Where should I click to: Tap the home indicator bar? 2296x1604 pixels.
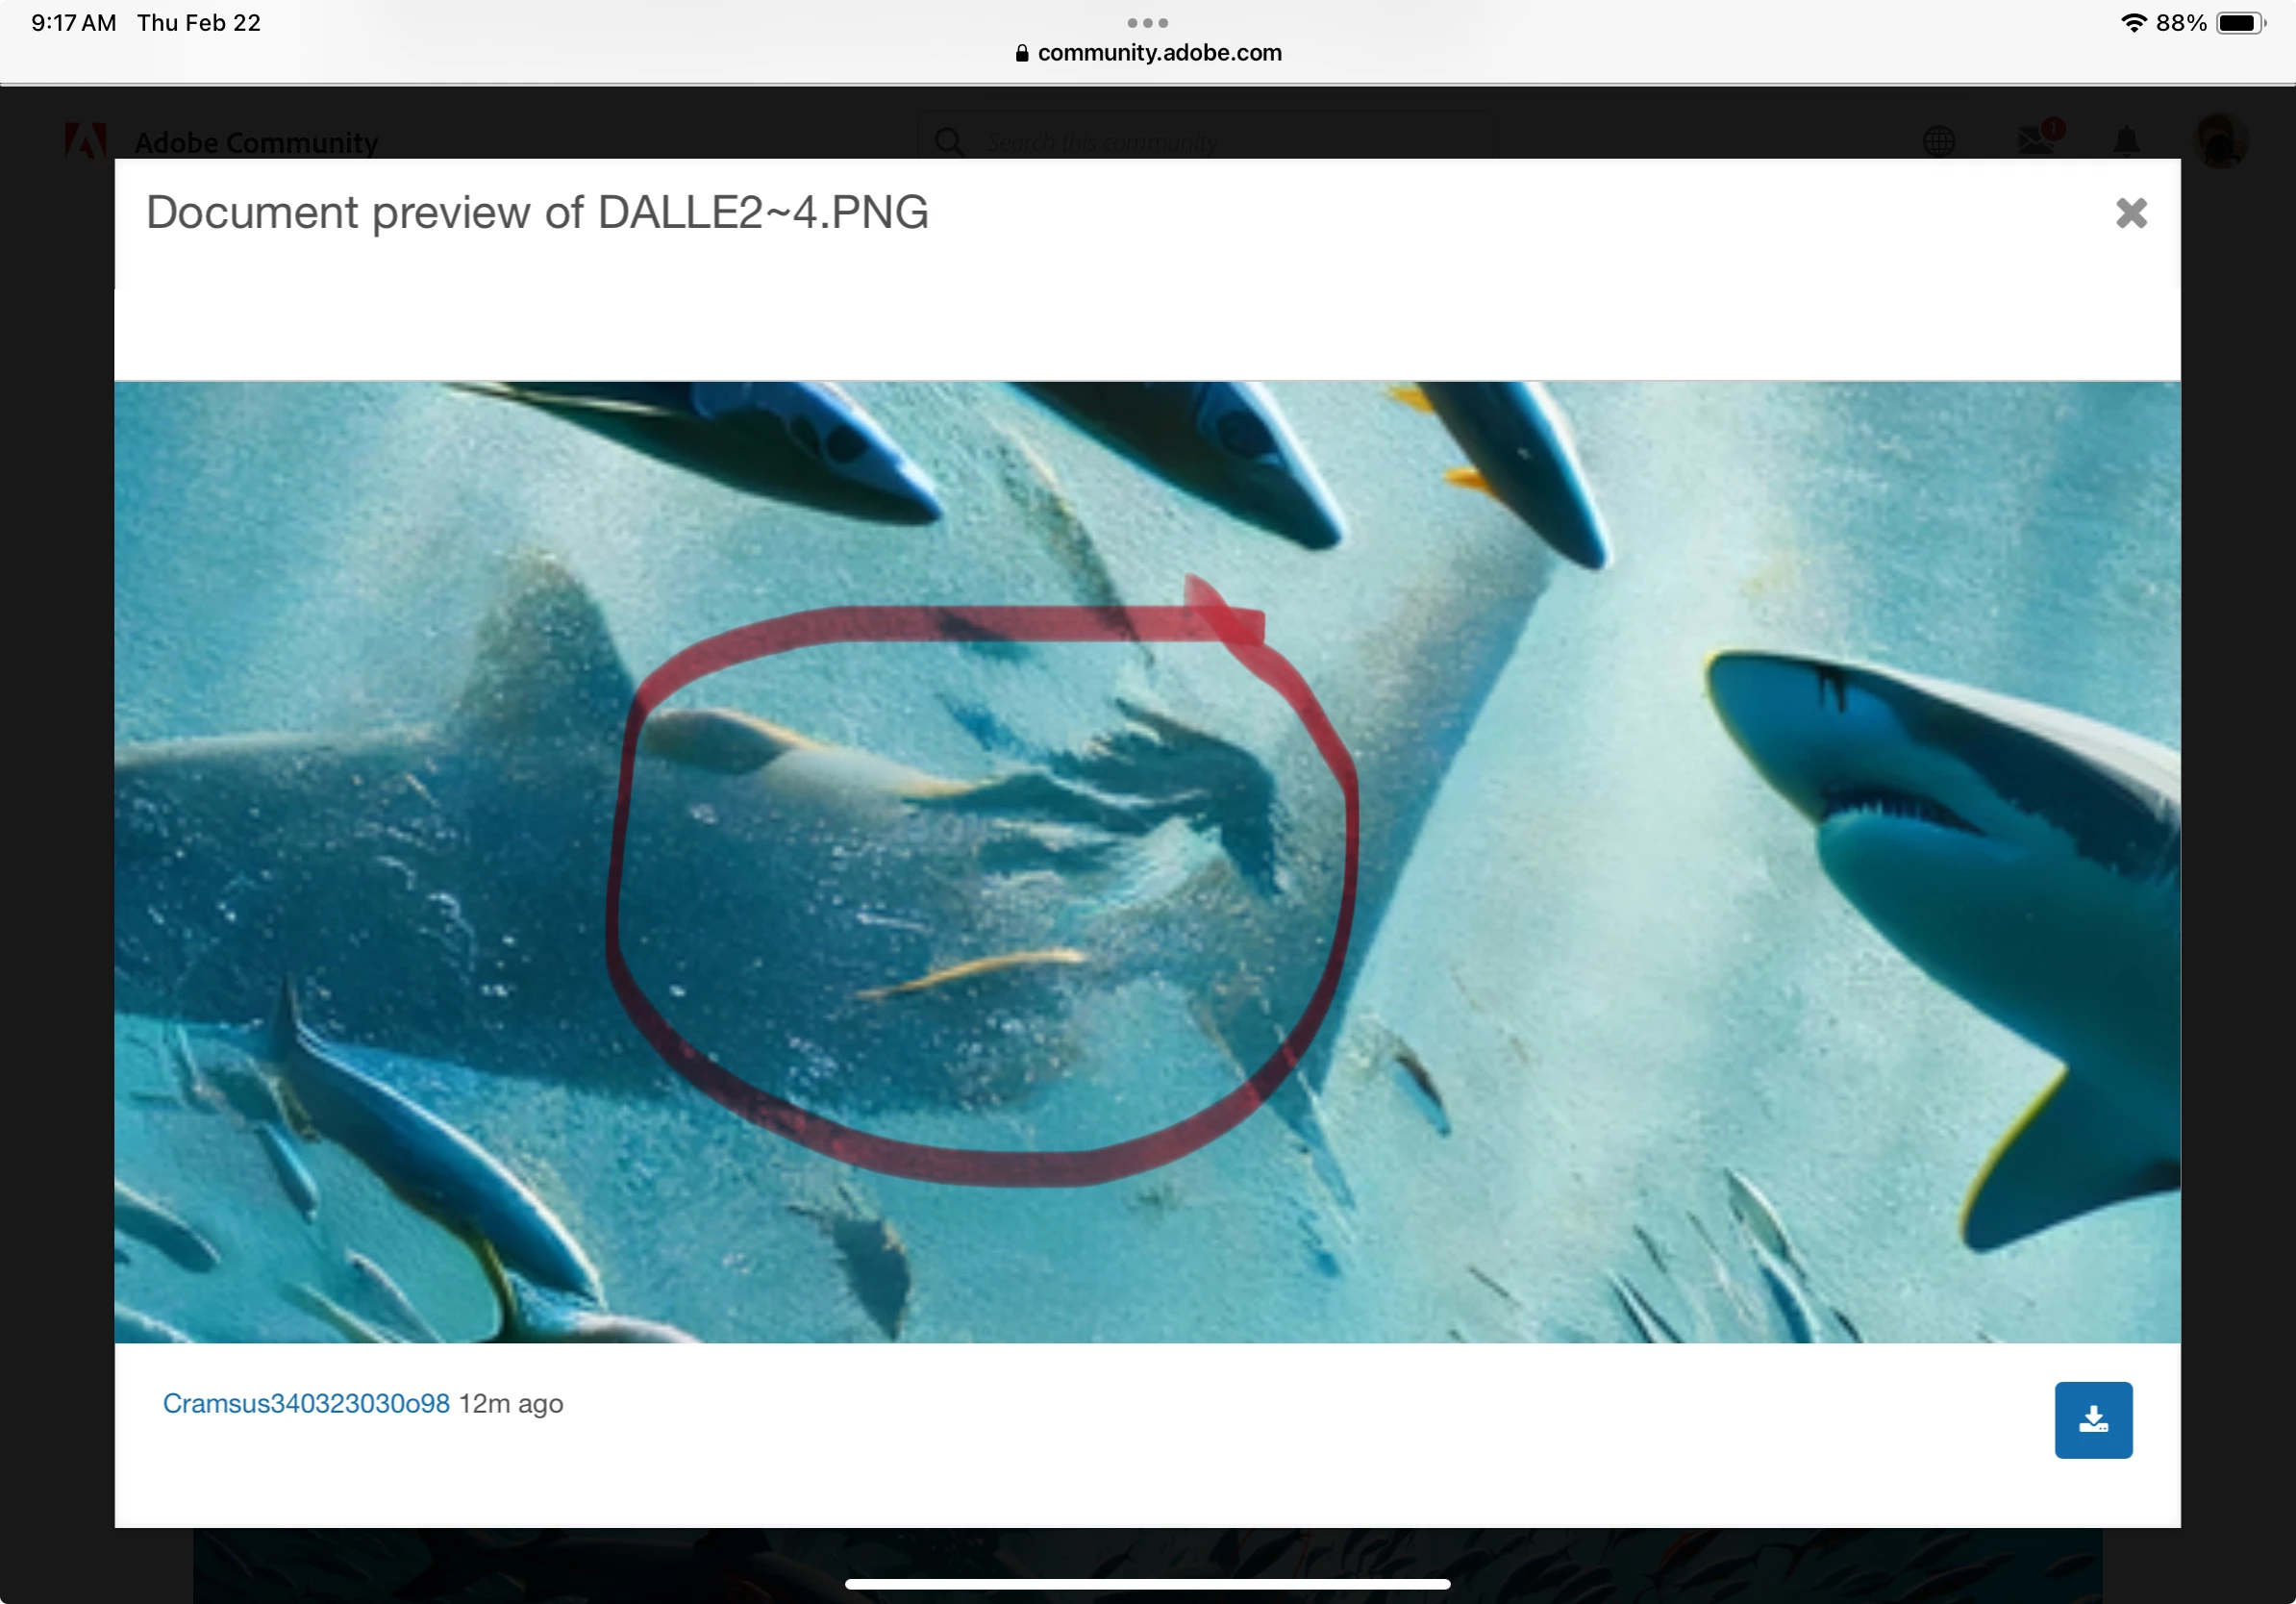[1147, 1584]
